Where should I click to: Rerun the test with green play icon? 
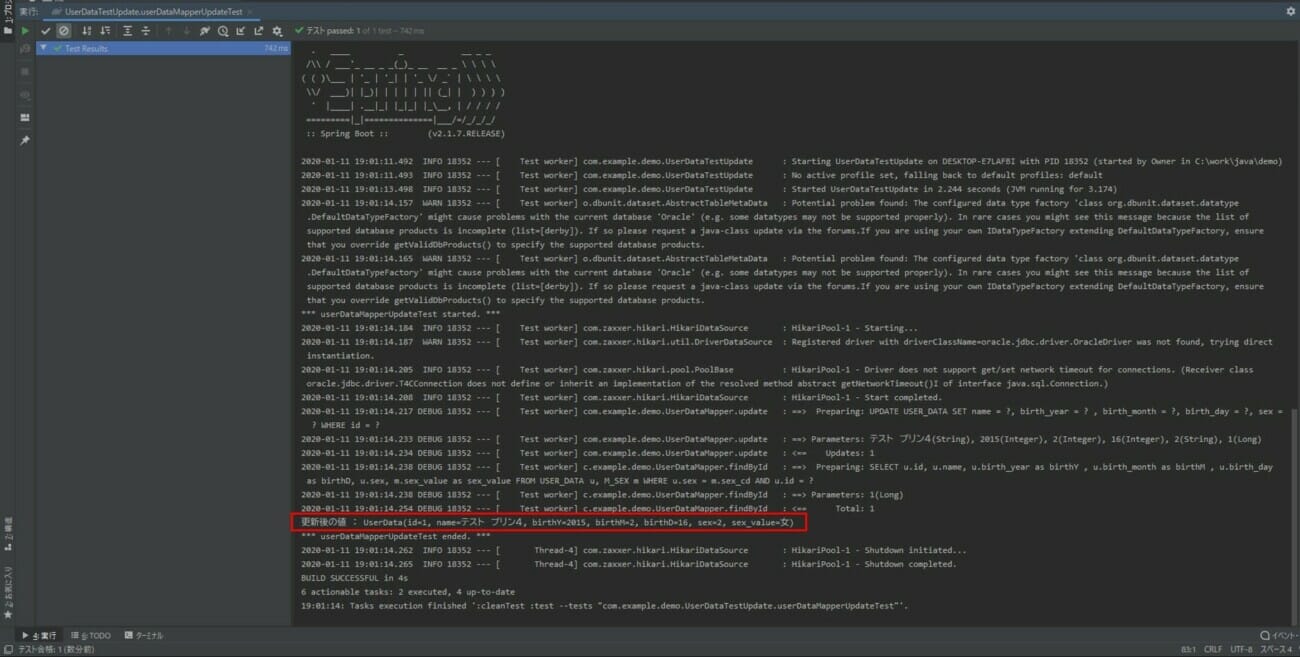click(x=25, y=31)
